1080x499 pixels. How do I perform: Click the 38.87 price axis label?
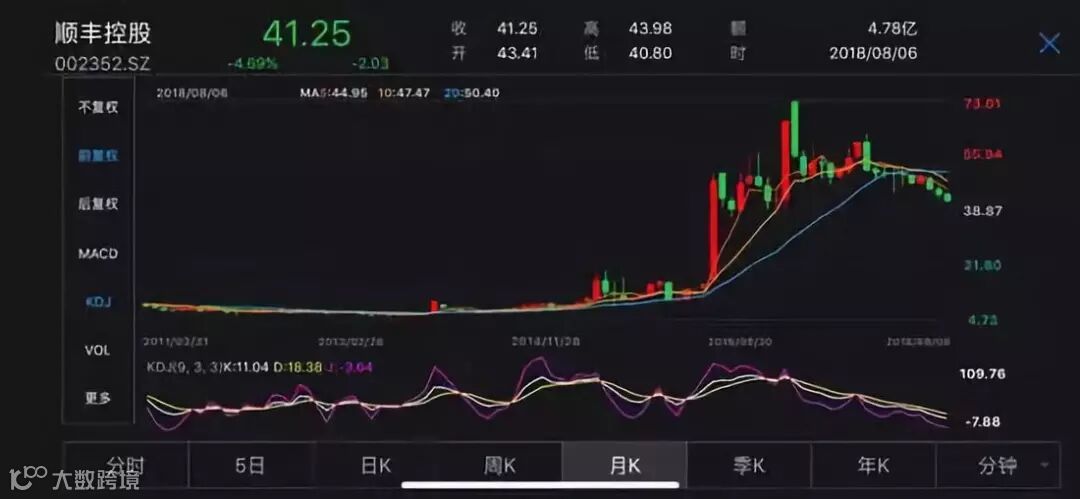(x=982, y=212)
